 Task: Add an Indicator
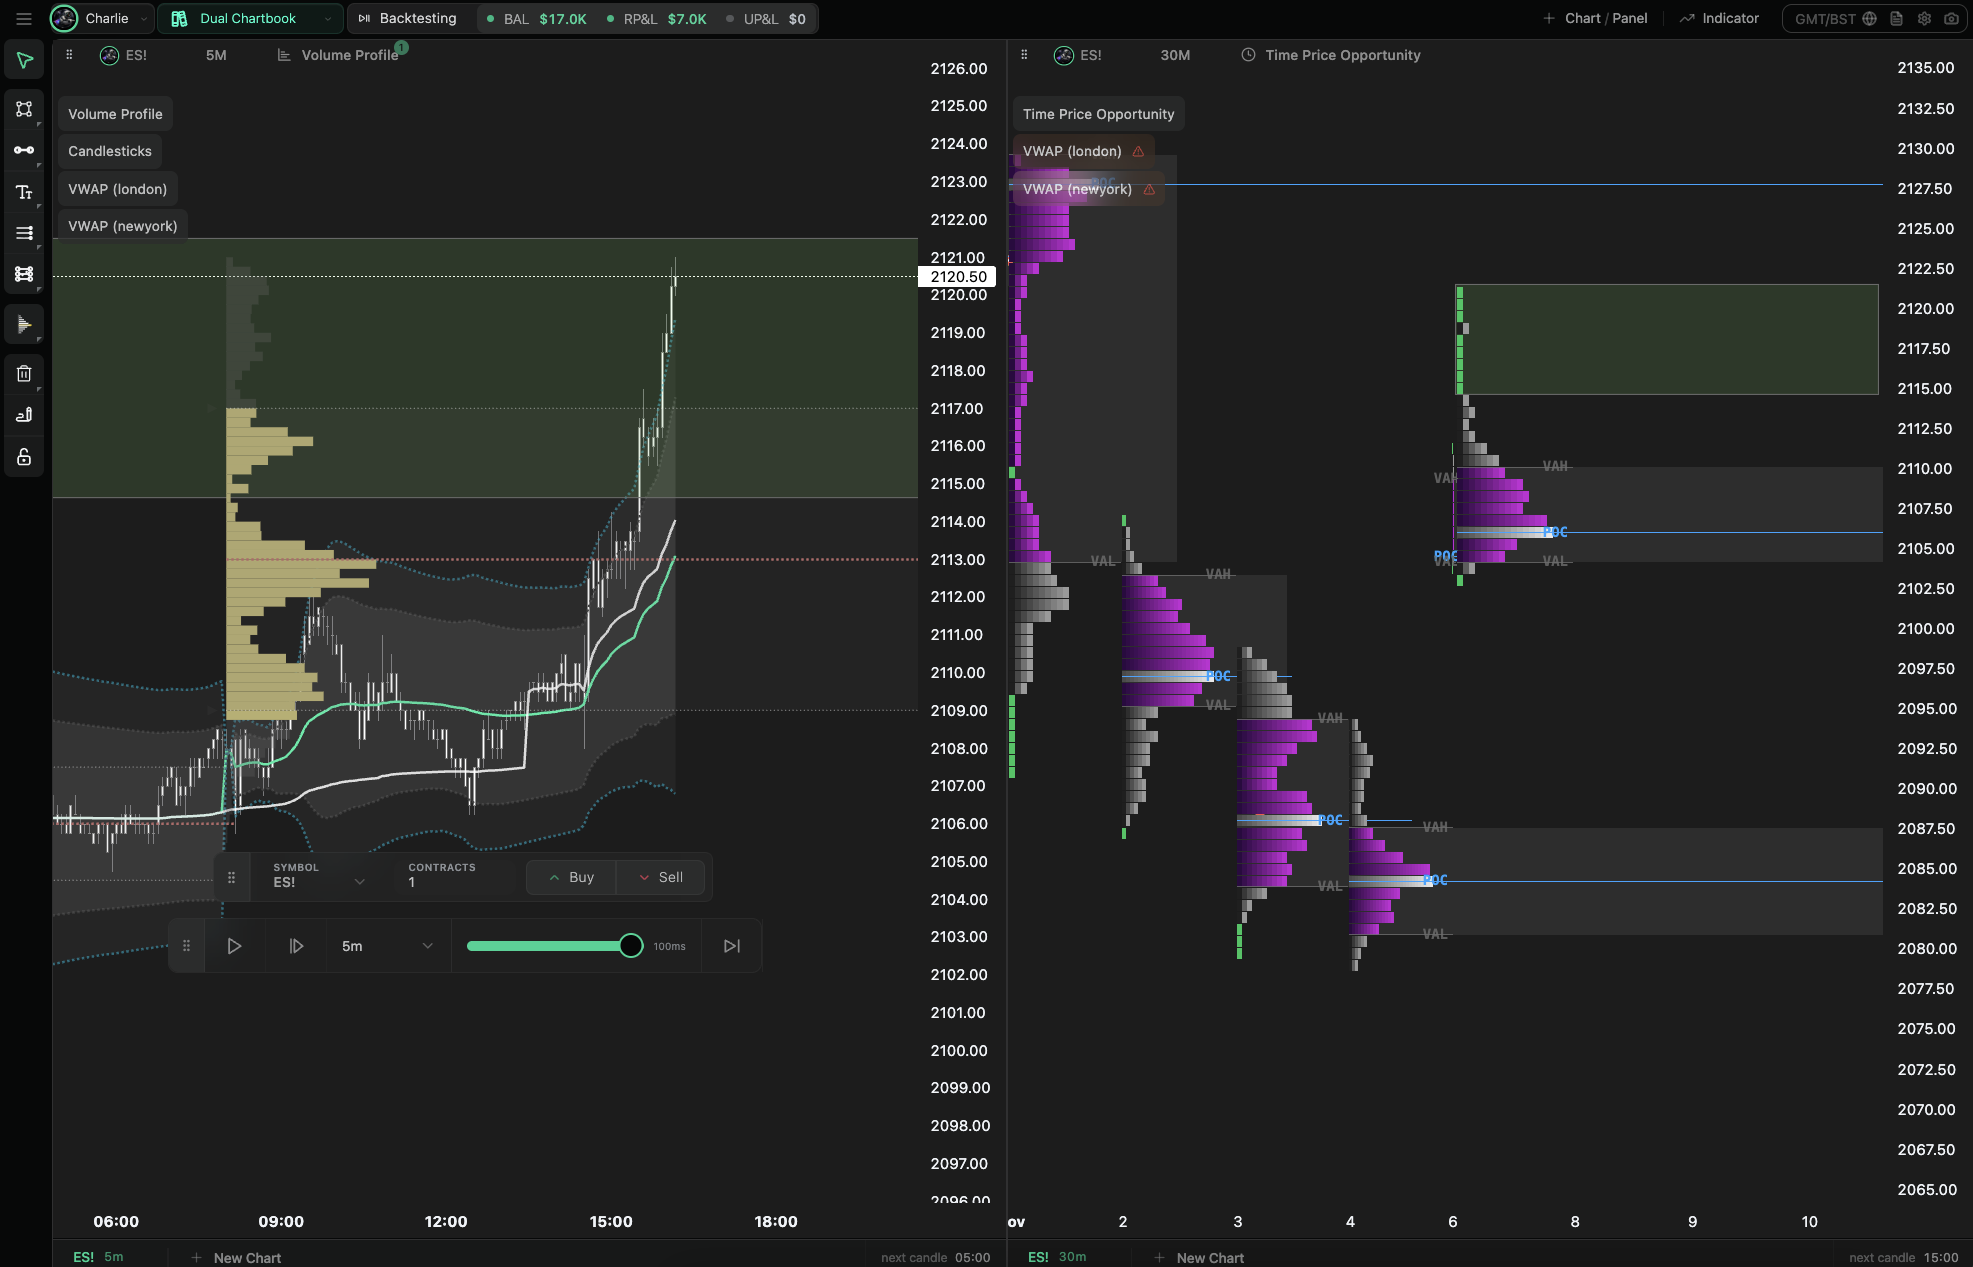tap(1719, 19)
